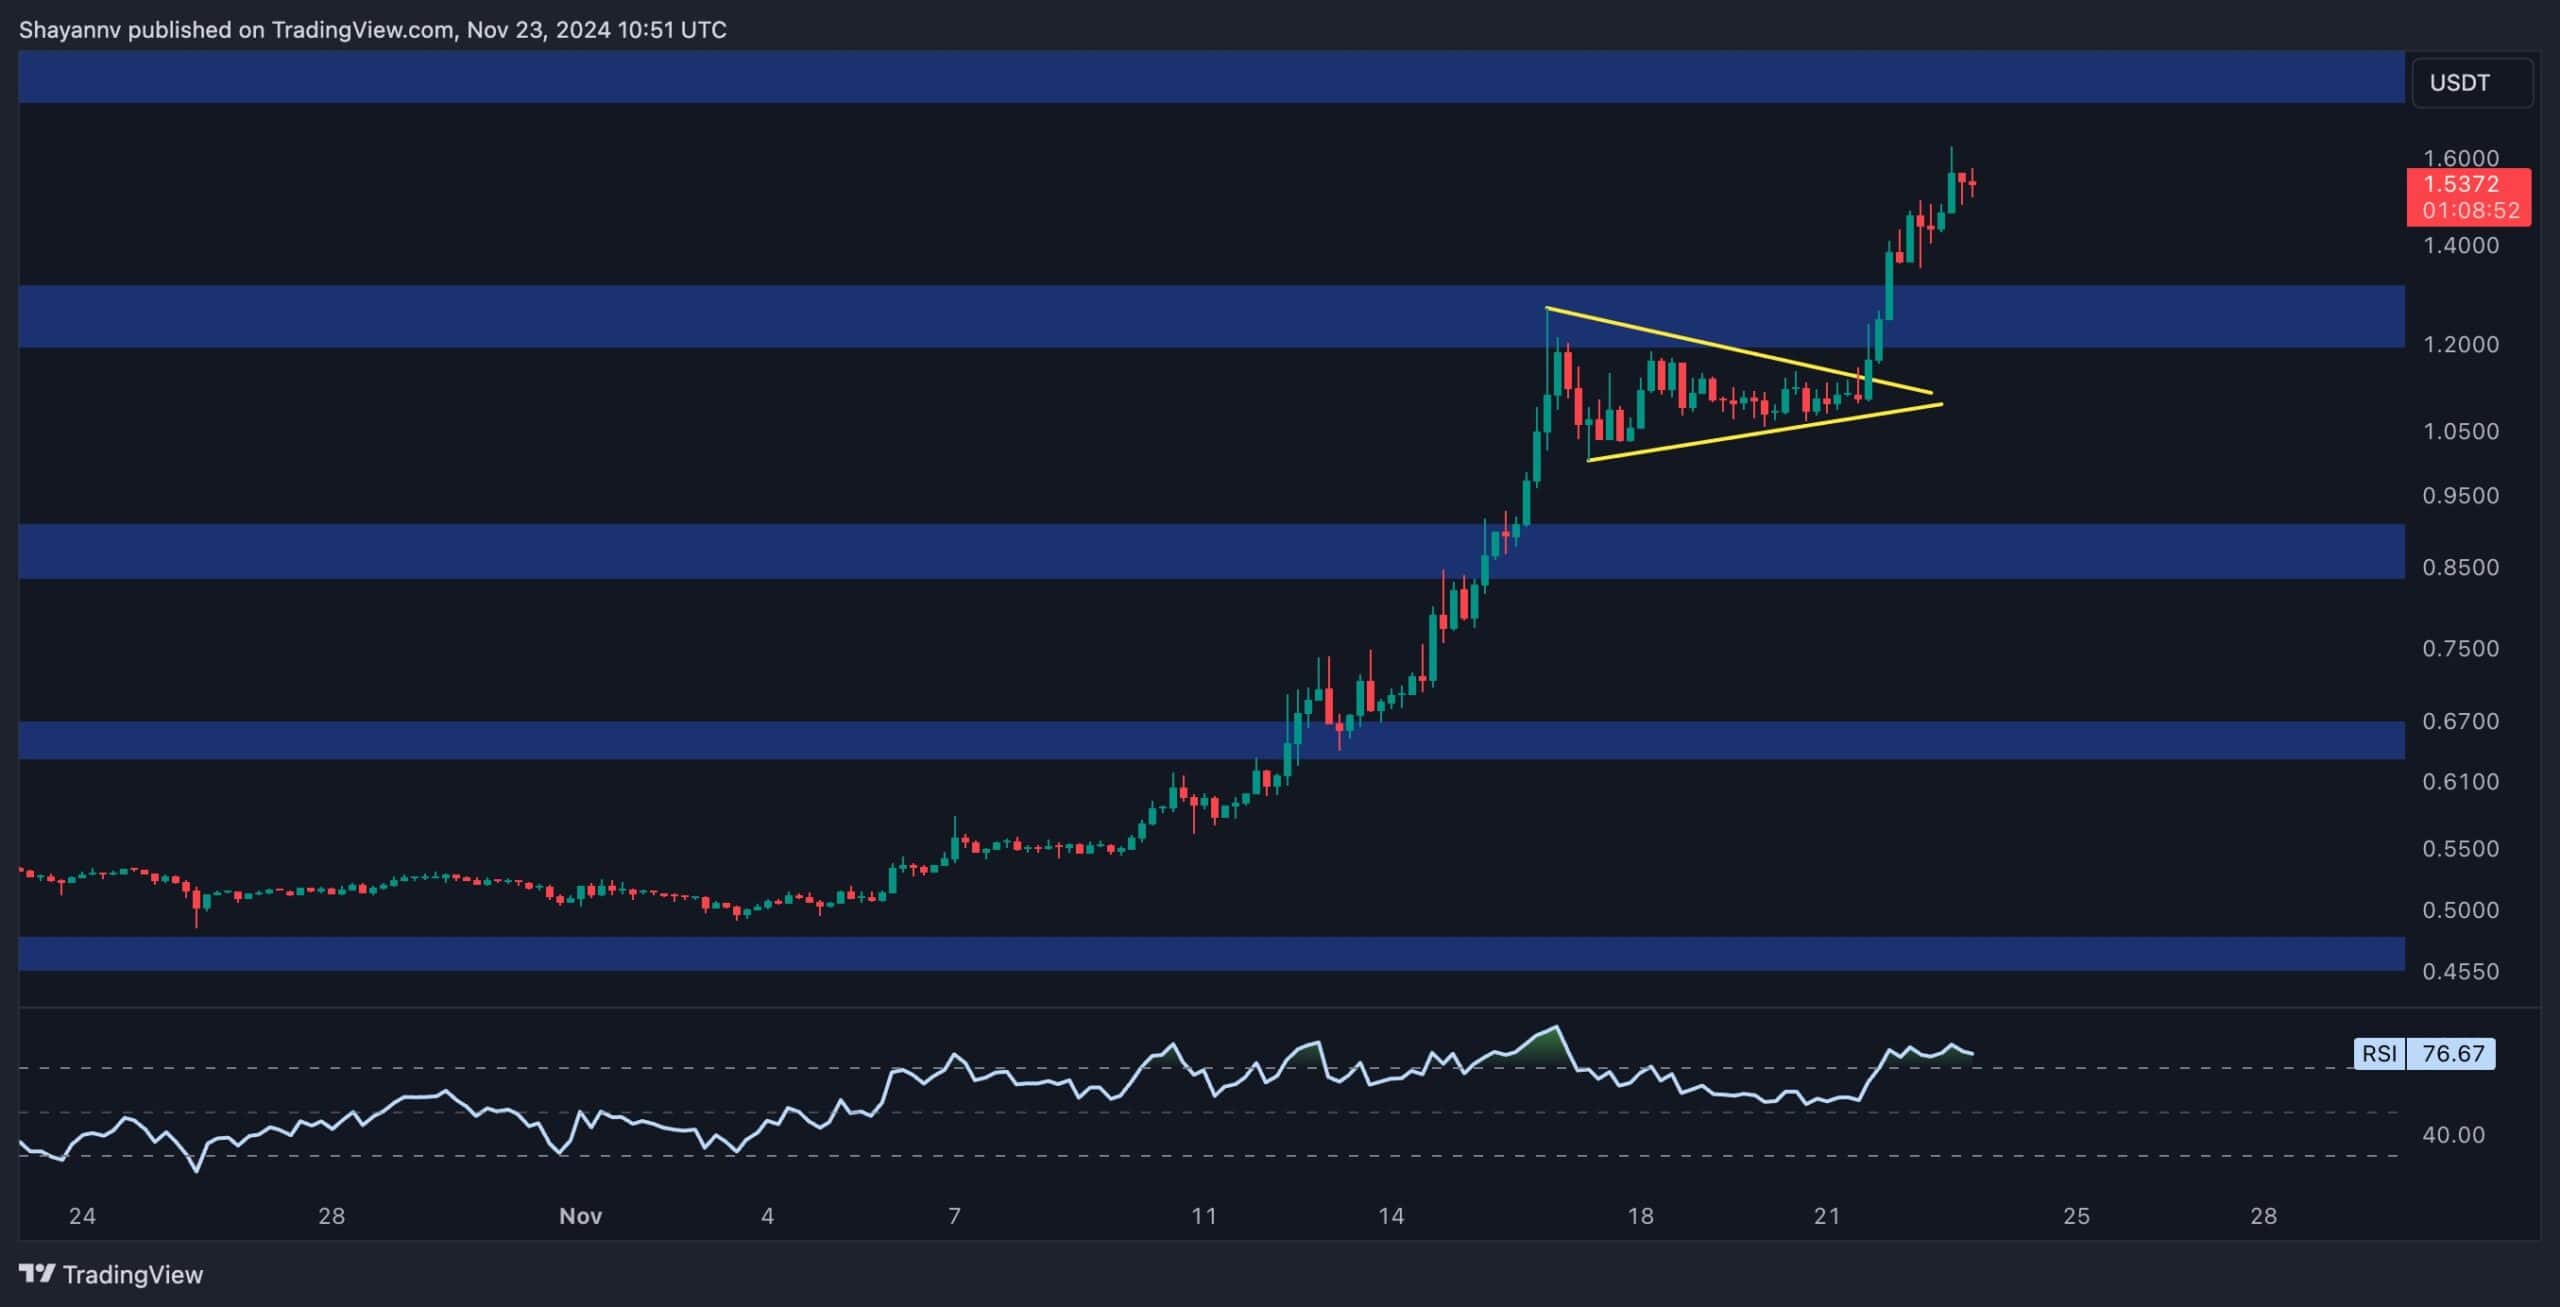
Task: Select the blue zone near 1.2000
Action: tap(1211, 317)
